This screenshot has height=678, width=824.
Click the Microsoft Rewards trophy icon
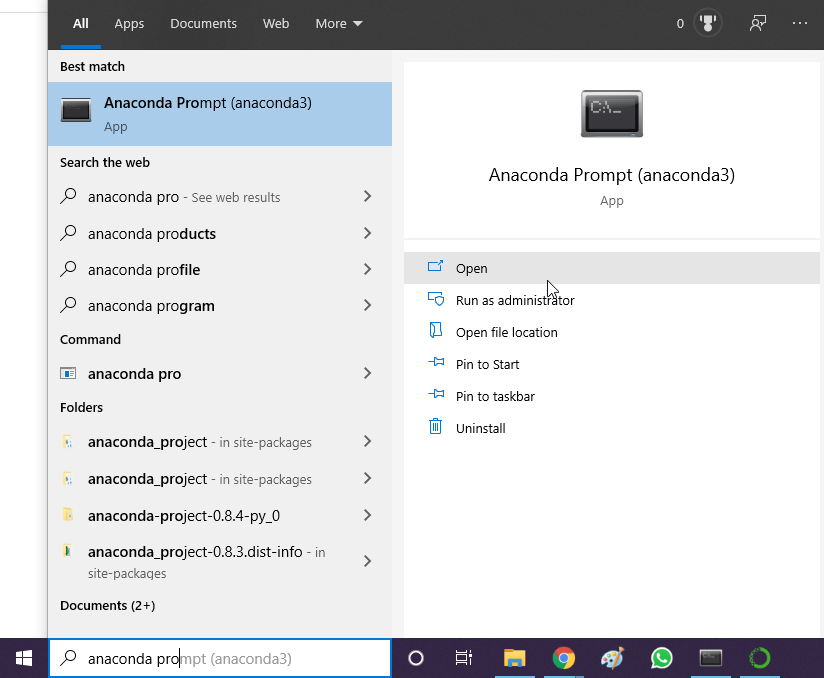pos(708,22)
